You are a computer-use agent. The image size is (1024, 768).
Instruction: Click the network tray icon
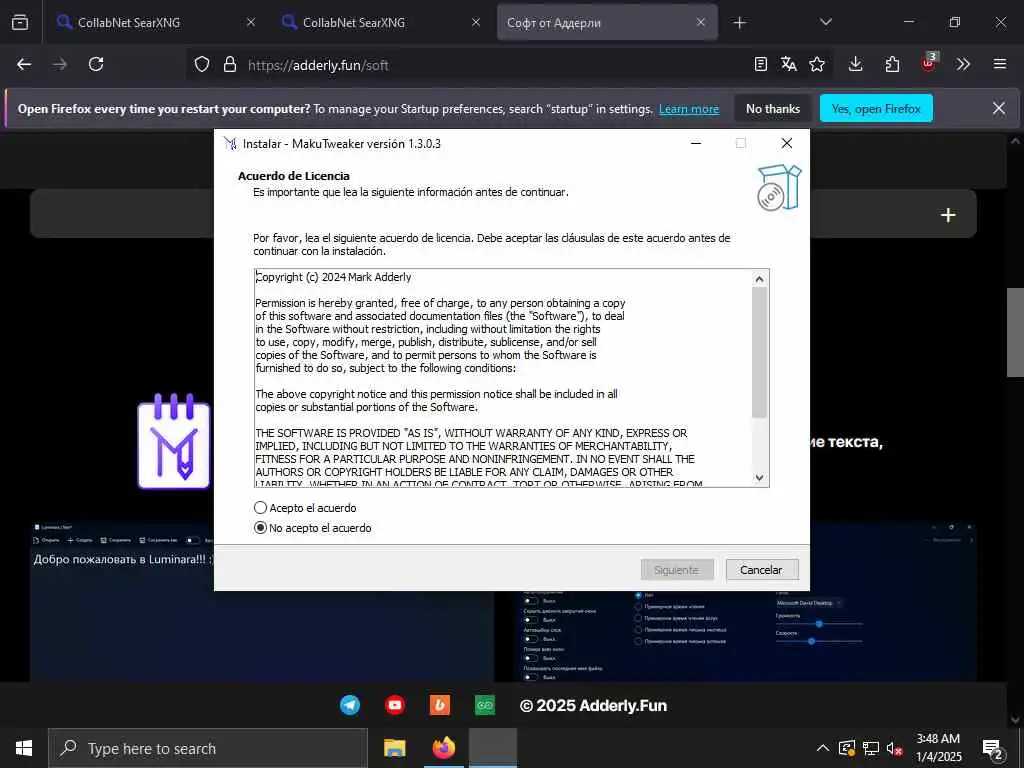[871, 748]
